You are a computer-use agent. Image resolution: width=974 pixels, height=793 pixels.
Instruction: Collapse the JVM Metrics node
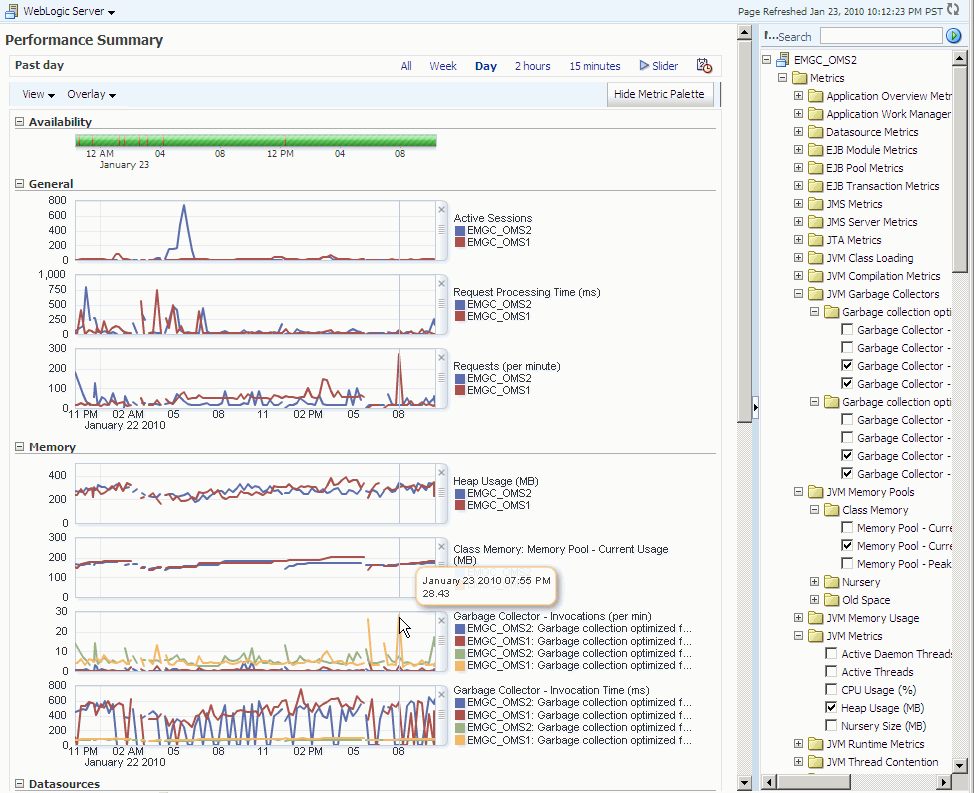click(x=799, y=635)
